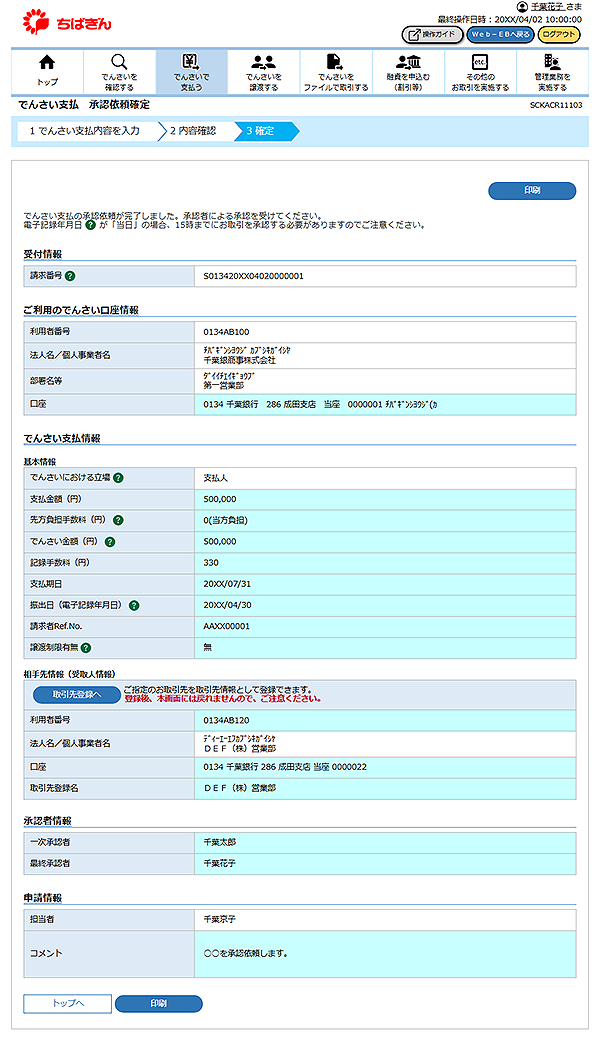Click the help icon next to 請求番号
Image resolution: width=600 pixels, height=1041 pixels.
tap(71, 275)
